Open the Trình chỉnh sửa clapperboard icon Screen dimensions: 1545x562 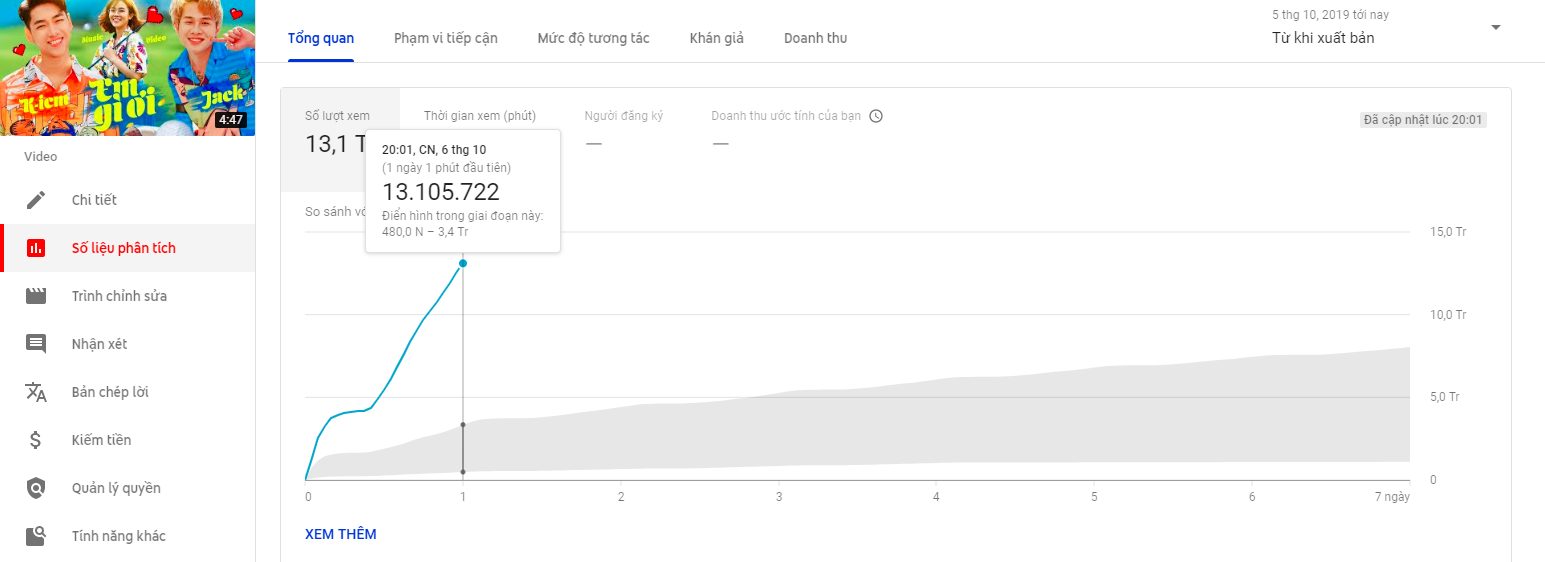coord(36,296)
